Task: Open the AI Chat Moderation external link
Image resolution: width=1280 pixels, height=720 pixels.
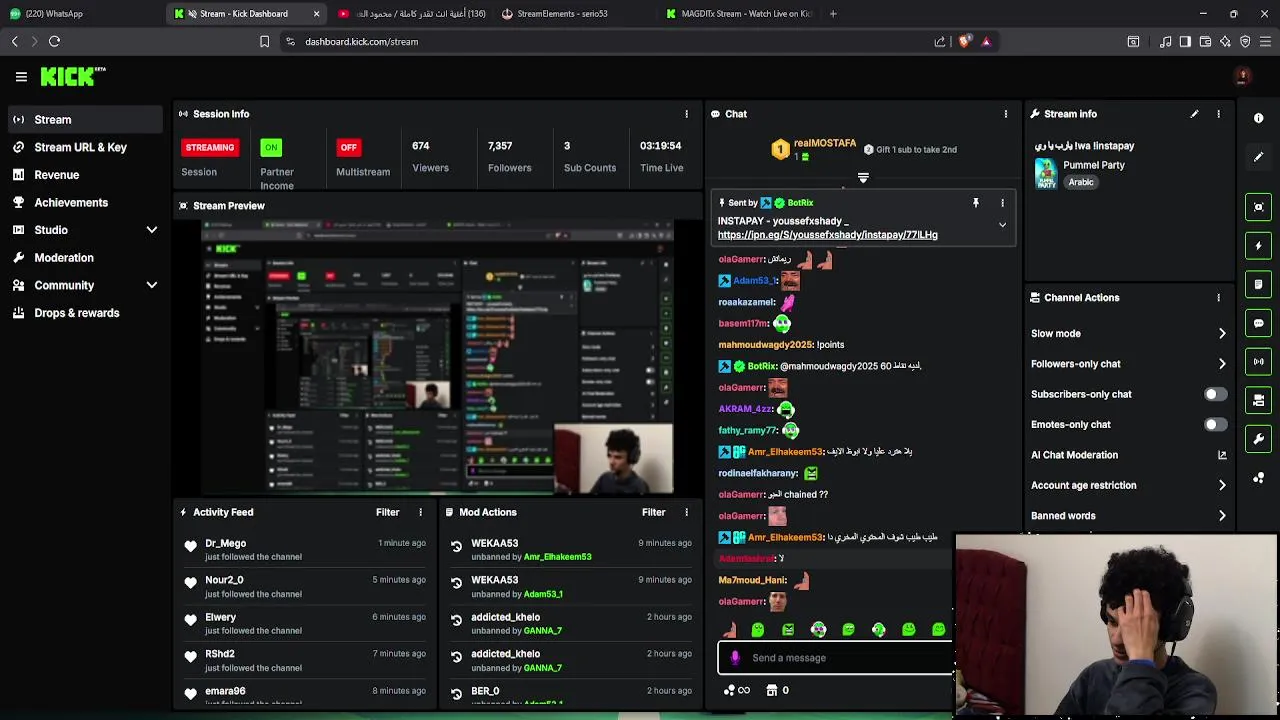Action: click(1222, 455)
